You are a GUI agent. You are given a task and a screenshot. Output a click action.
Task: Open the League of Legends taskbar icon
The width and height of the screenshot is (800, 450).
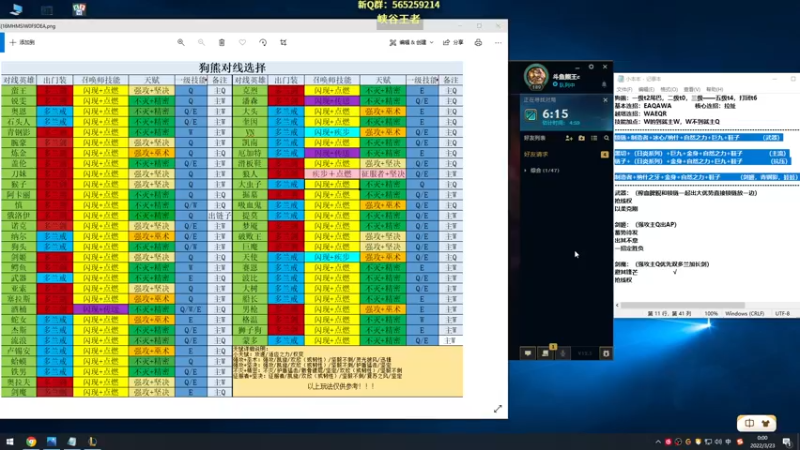tap(92, 441)
